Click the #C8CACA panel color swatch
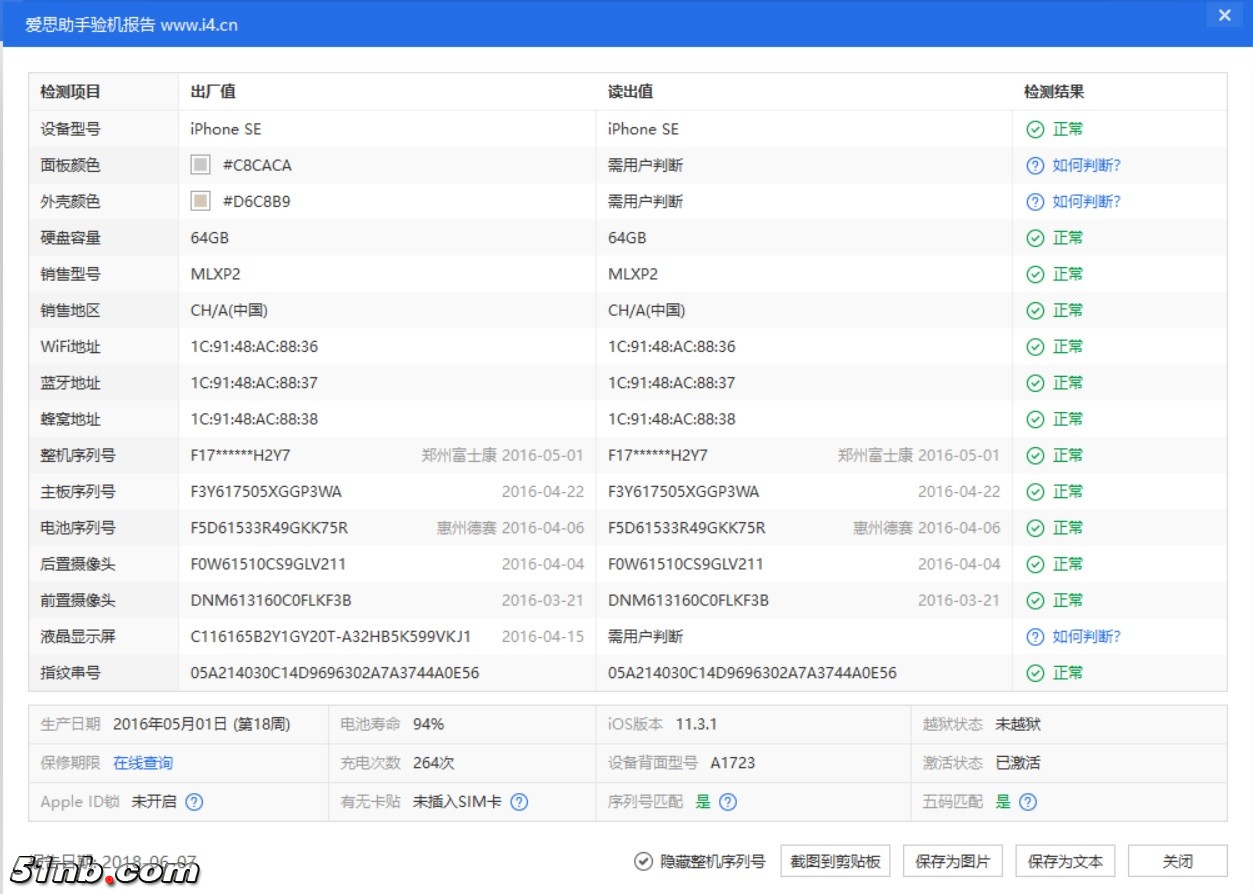The image size is (1253, 894). [x=201, y=165]
